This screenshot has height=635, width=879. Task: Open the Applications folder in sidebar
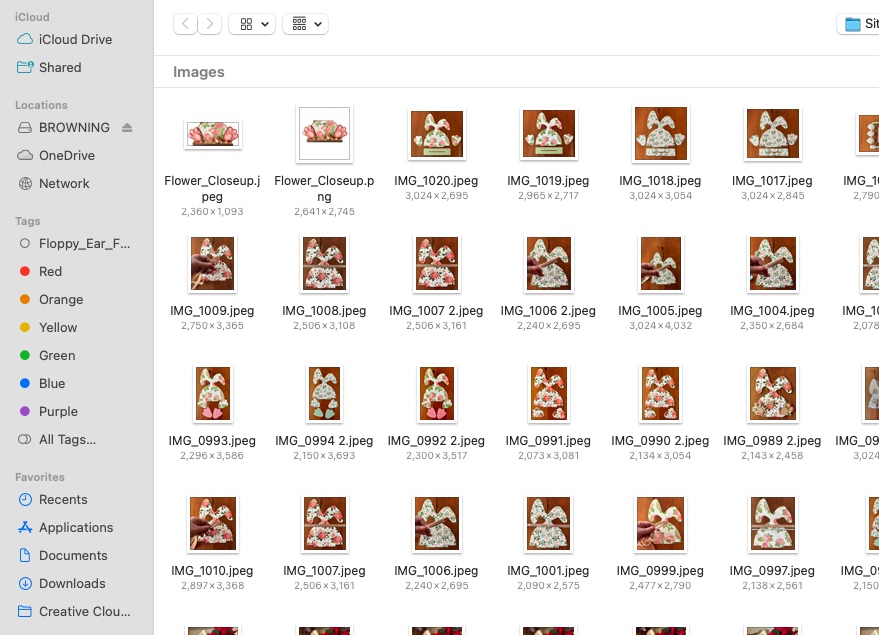74,527
